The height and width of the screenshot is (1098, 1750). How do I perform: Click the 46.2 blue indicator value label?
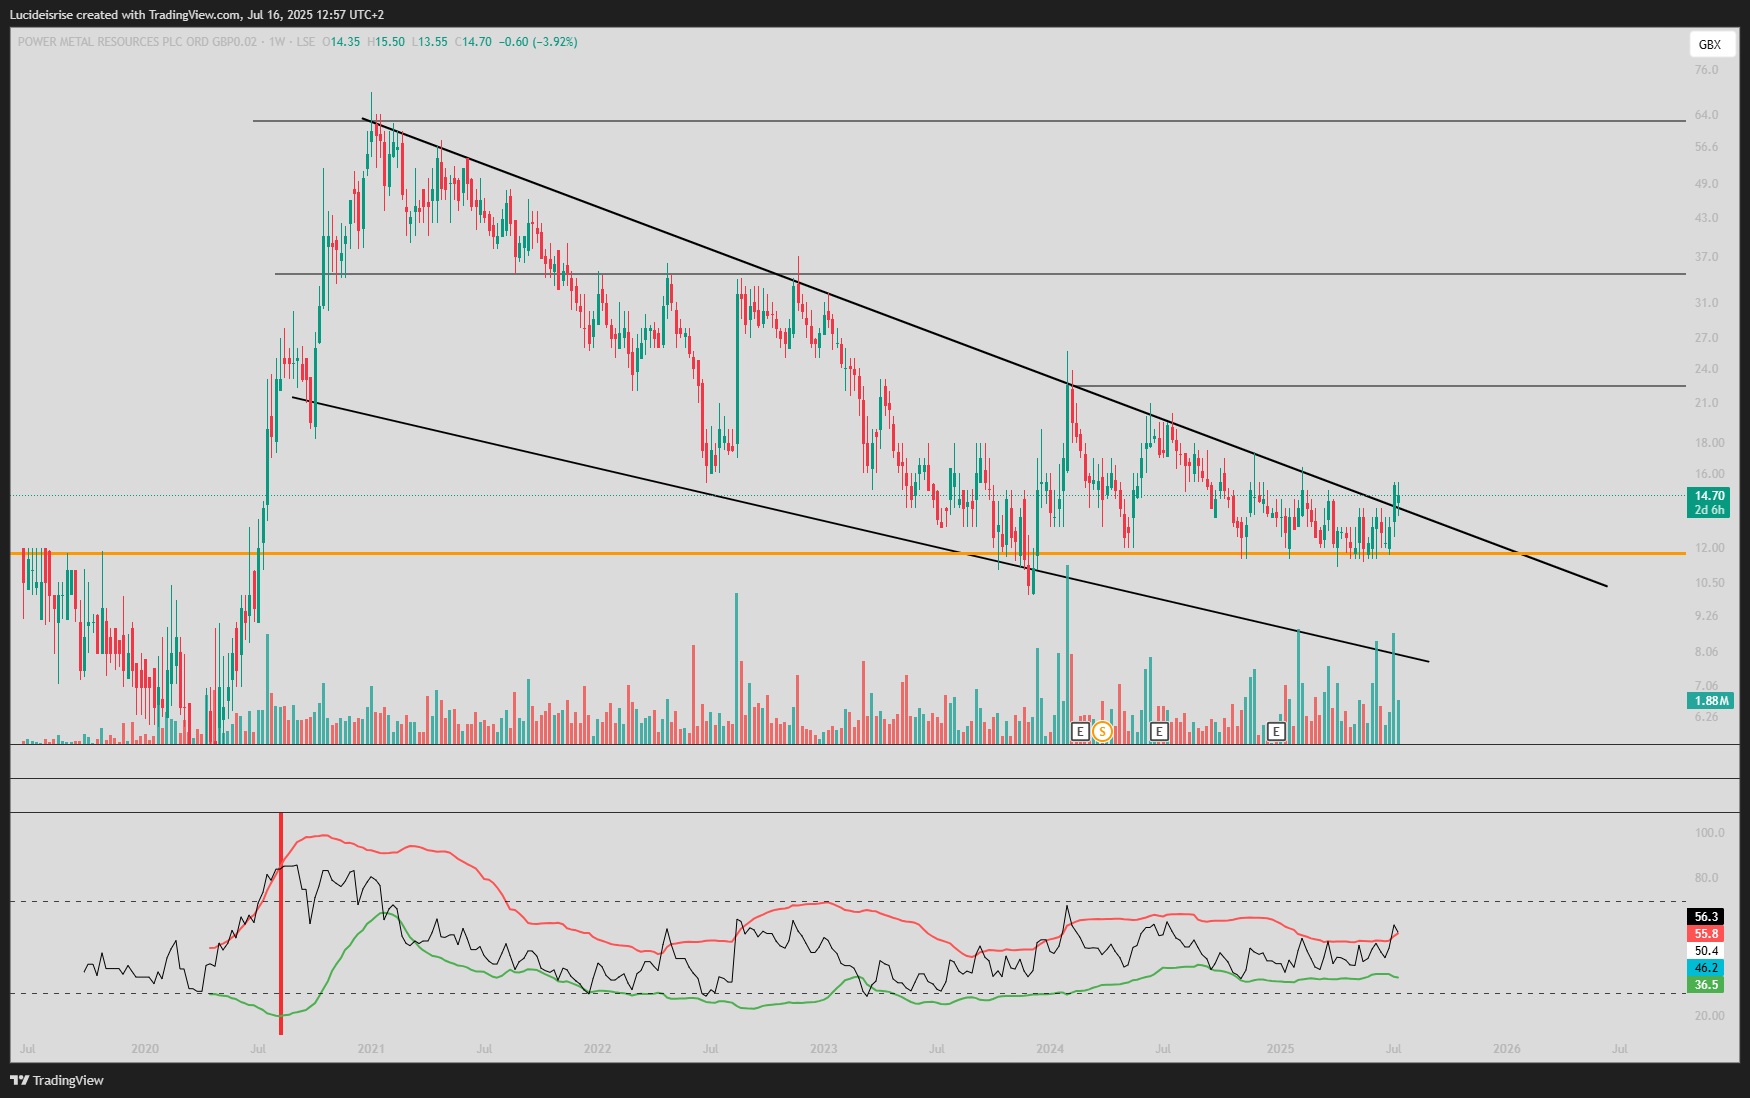click(x=1707, y=968)
